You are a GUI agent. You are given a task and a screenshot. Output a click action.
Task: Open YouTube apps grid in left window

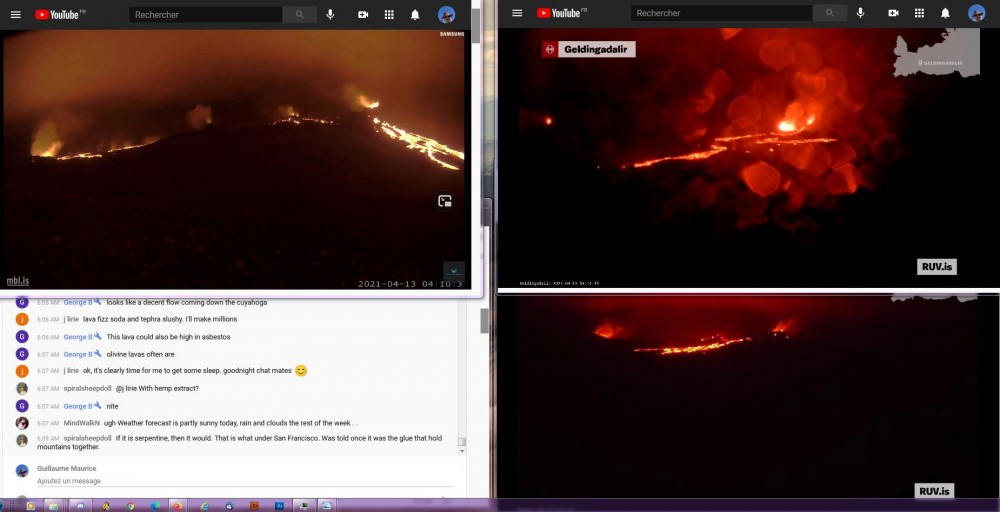pyautogui.click(x=389, y=14)
